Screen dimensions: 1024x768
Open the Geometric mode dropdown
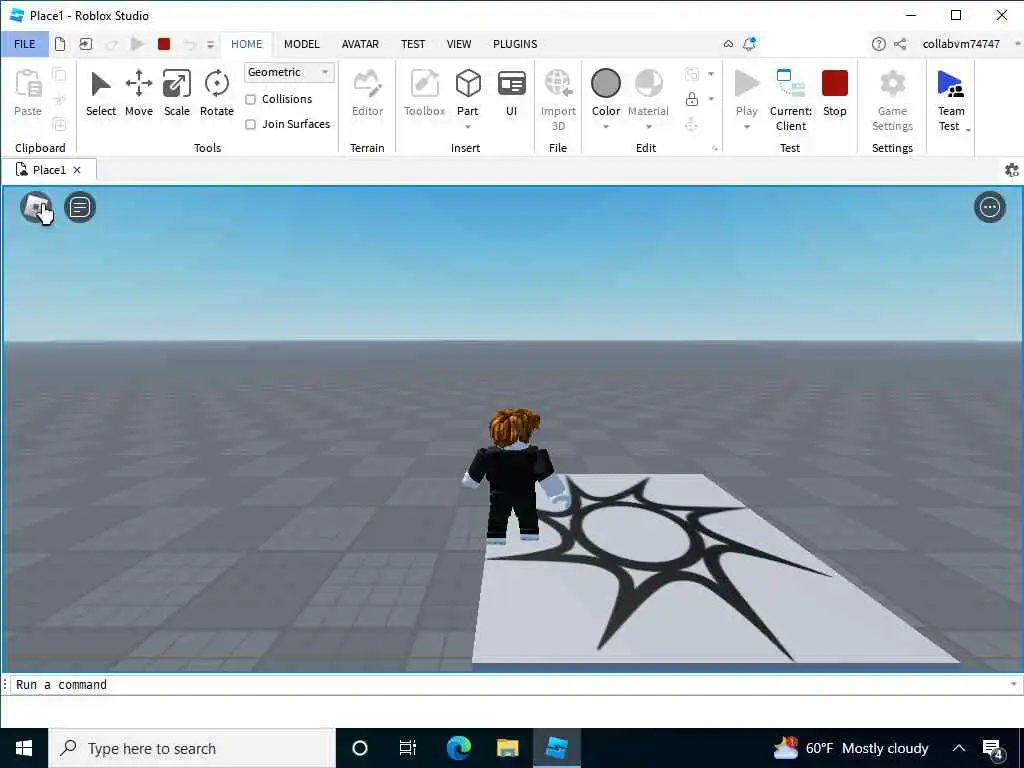pos(289,72)
